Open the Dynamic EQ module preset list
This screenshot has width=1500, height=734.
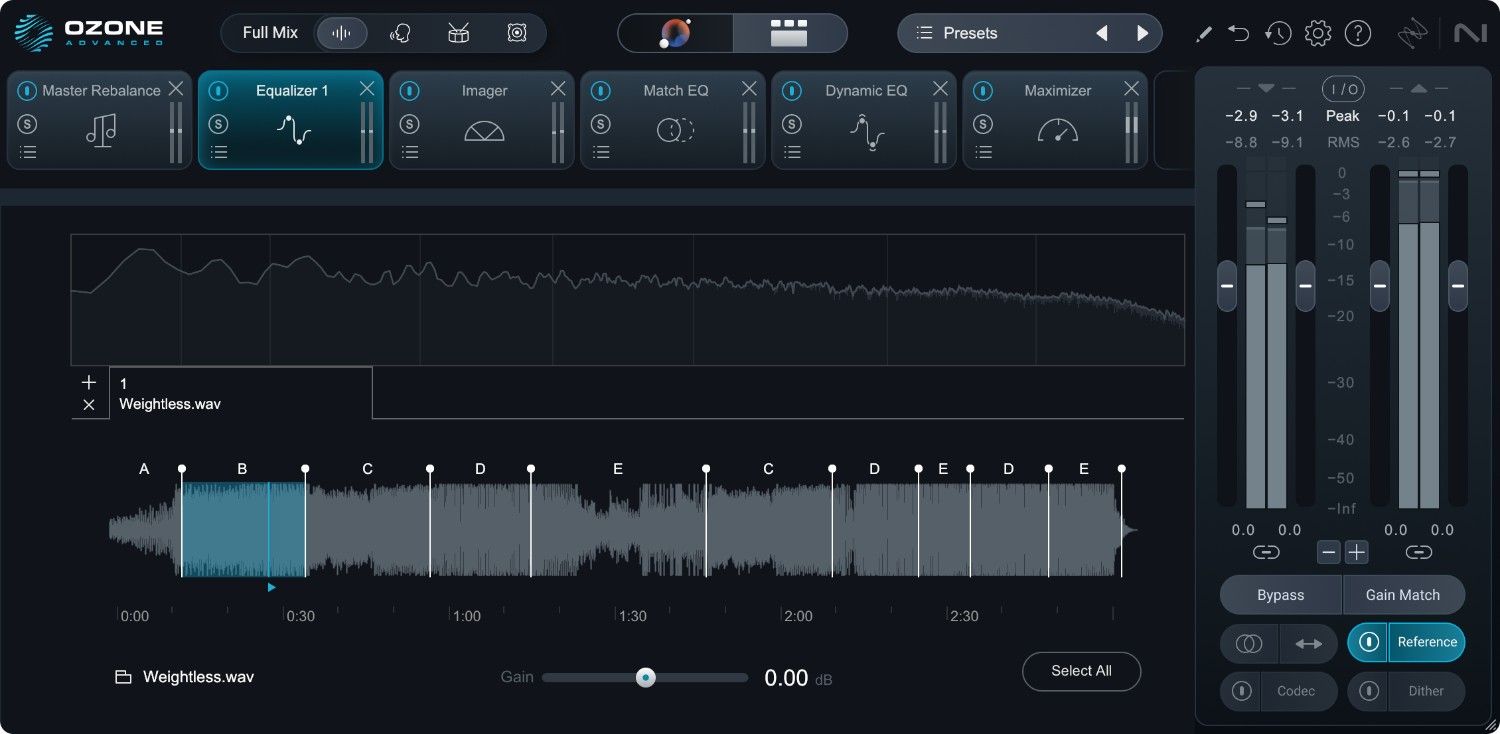tap(792, 152)
